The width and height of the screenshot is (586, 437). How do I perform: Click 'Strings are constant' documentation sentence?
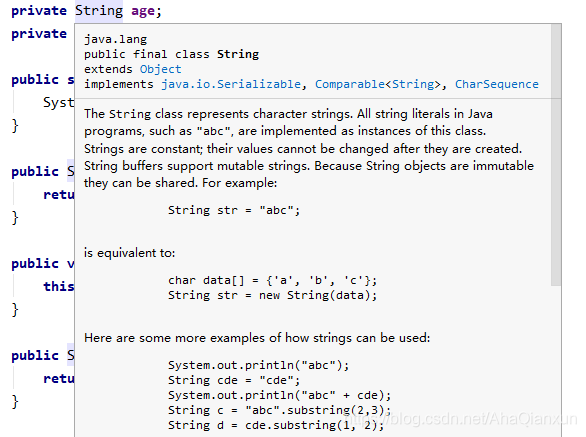303,149
